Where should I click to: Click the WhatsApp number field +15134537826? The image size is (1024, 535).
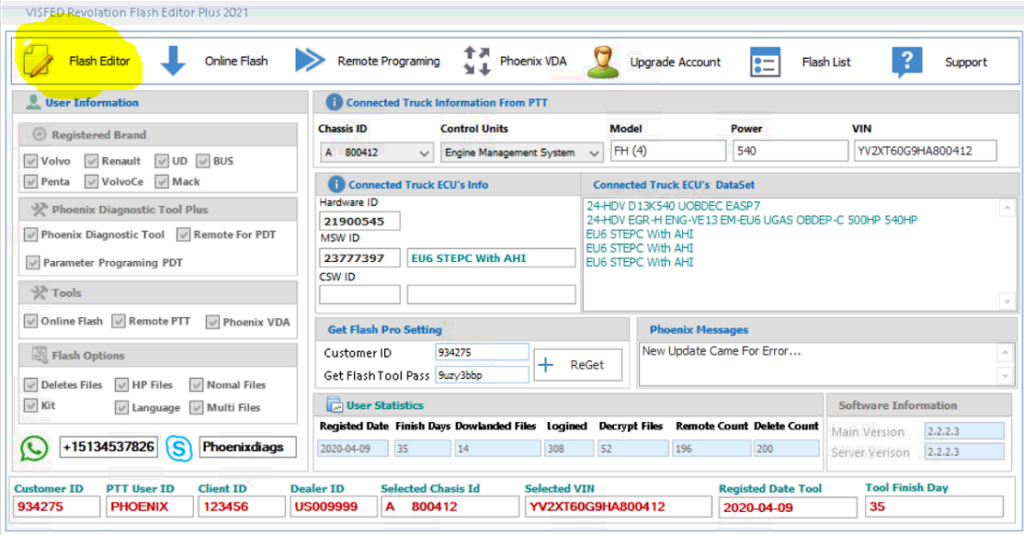pos(108,447)
